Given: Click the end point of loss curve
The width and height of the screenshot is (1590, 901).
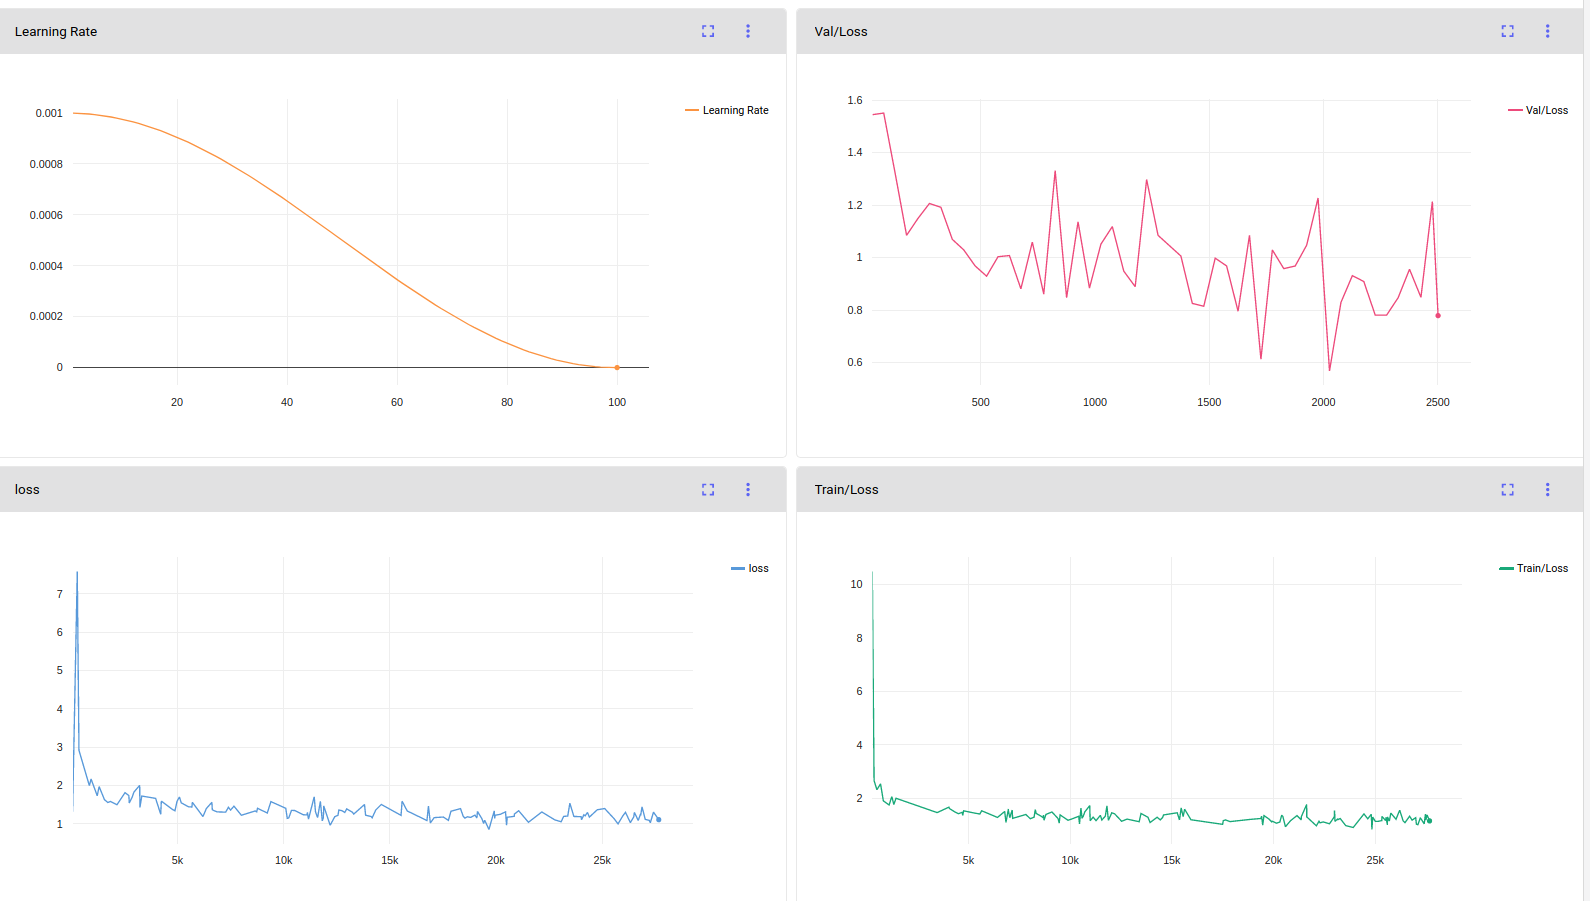Looking at the screenshot, I should [x=658, y=819].
